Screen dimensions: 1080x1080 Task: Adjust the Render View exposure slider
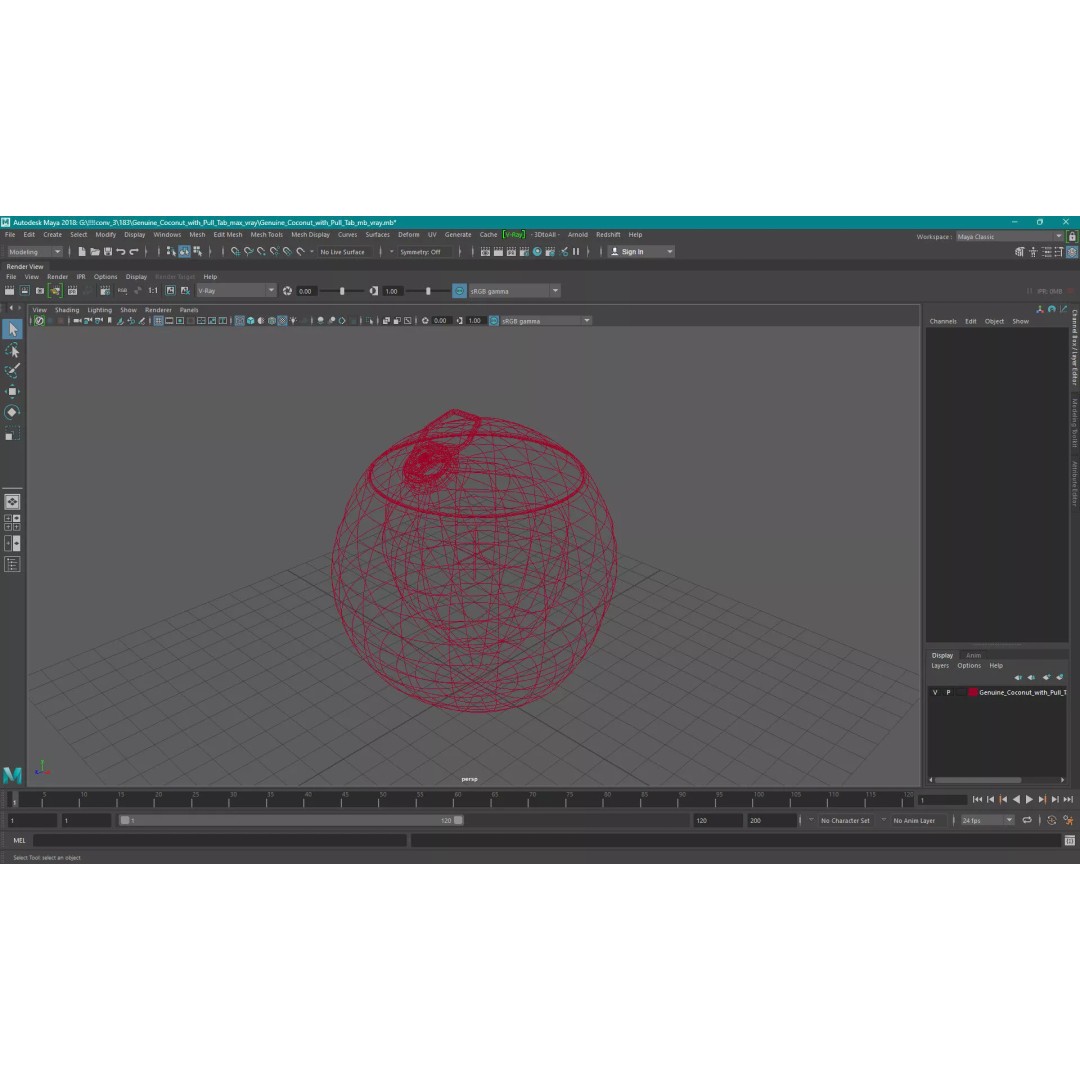pyautogui.click(x=342, y=291)
